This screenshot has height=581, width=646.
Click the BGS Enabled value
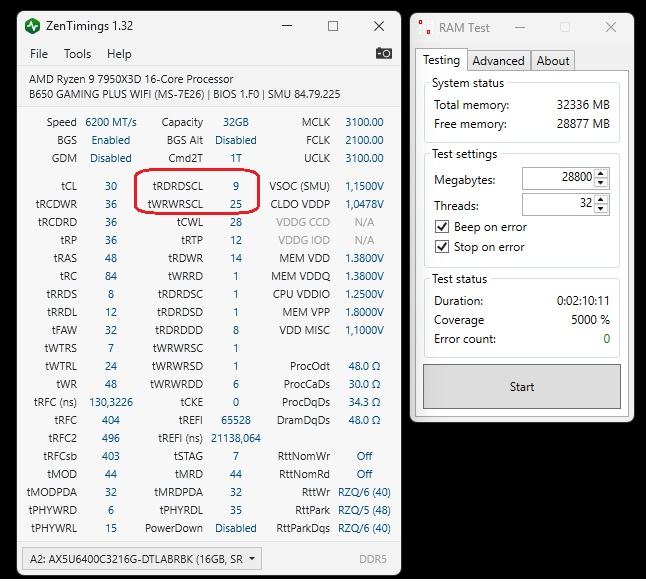111,141
